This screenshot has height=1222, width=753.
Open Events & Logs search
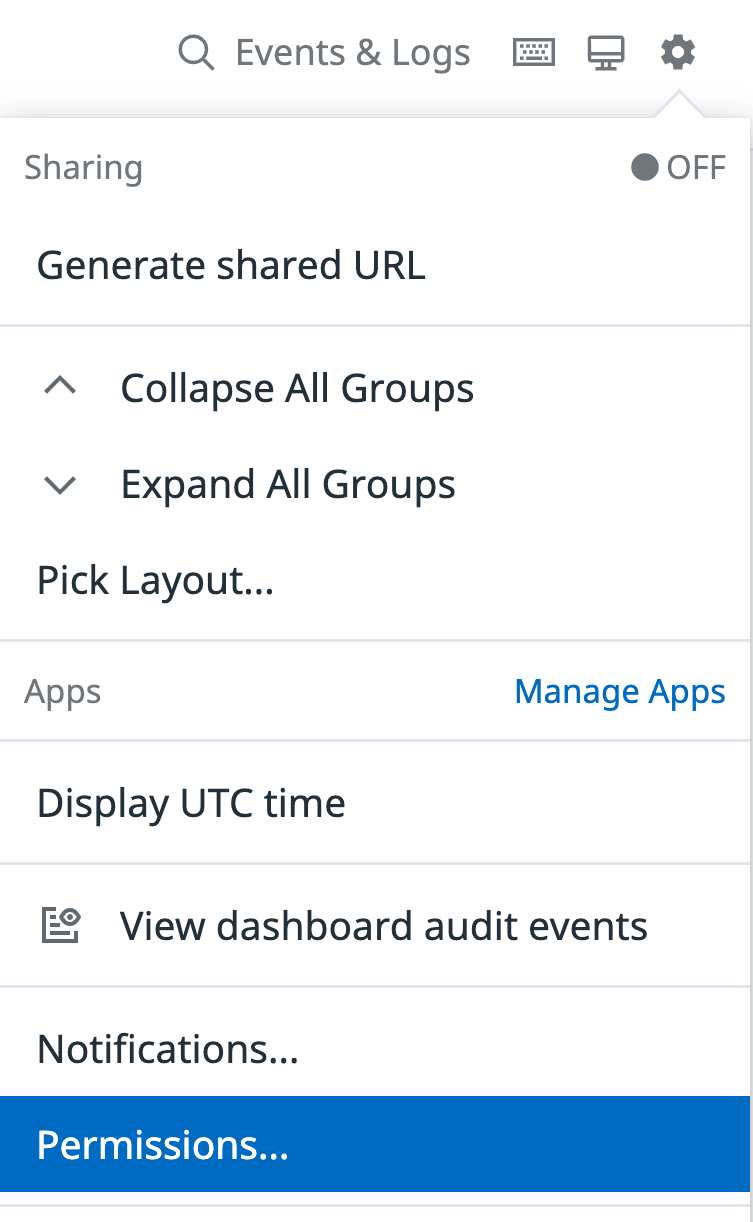[352, 53]
